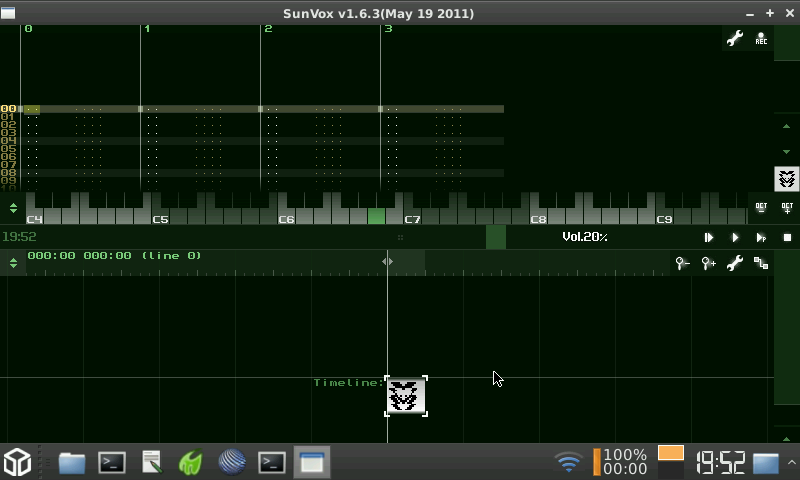The width and height of the screenshot is (800, 480).
Task: Expand the taskbar tray up-arrow
Action: click(x=791, y=462)
